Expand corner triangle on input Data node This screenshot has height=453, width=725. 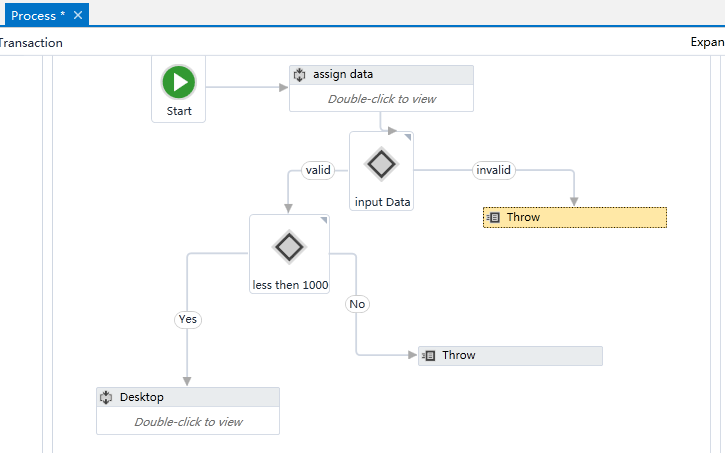pos(408,137)
